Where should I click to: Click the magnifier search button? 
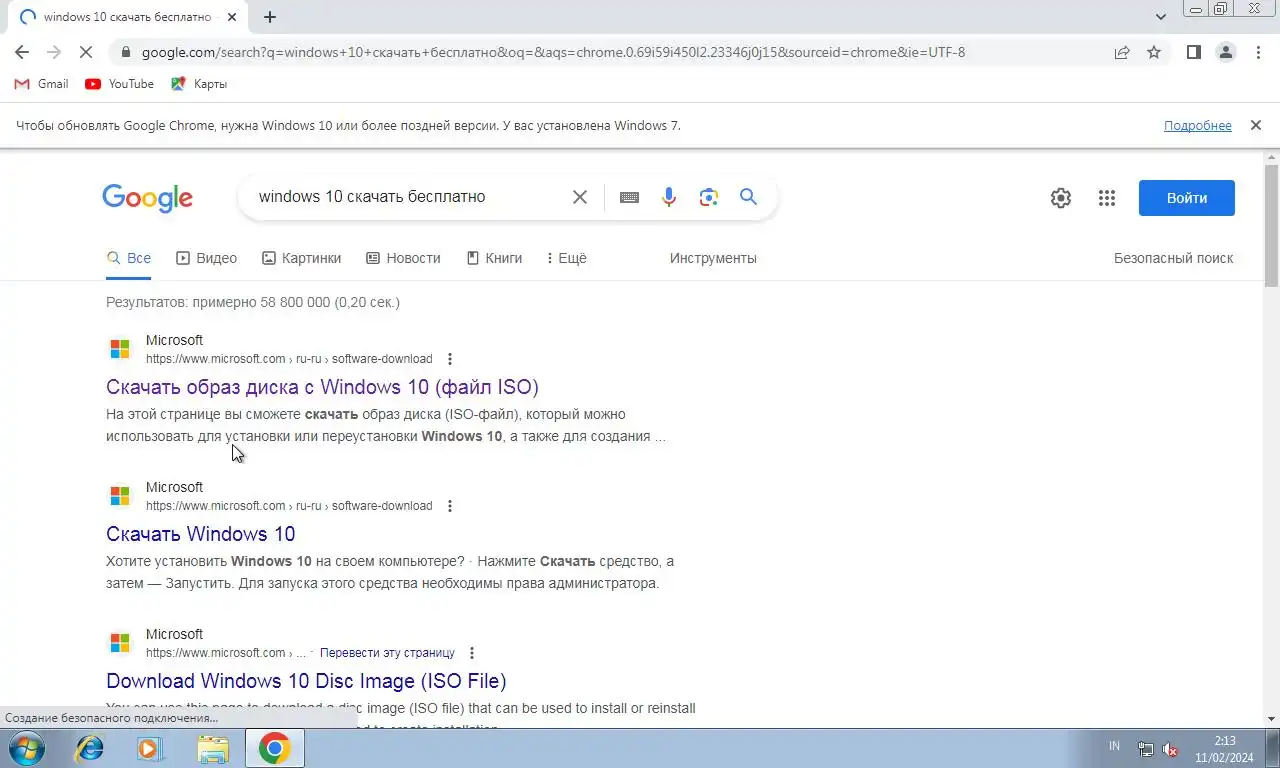click(x=748, y=197)
